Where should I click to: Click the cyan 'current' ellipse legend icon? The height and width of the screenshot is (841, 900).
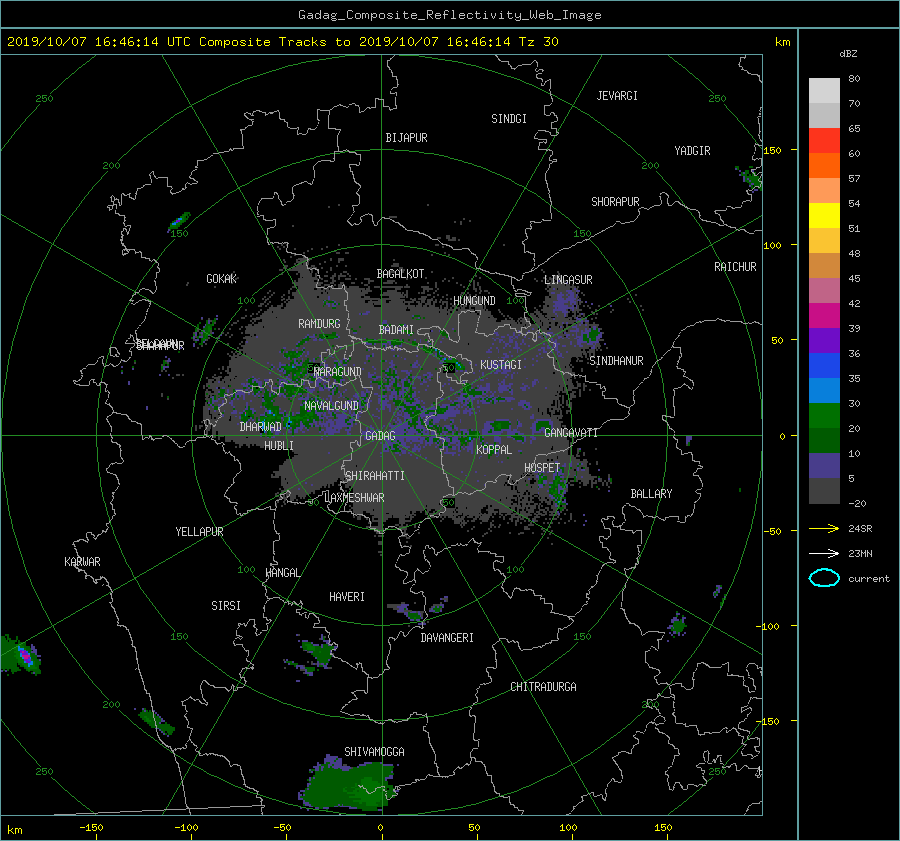824,578
